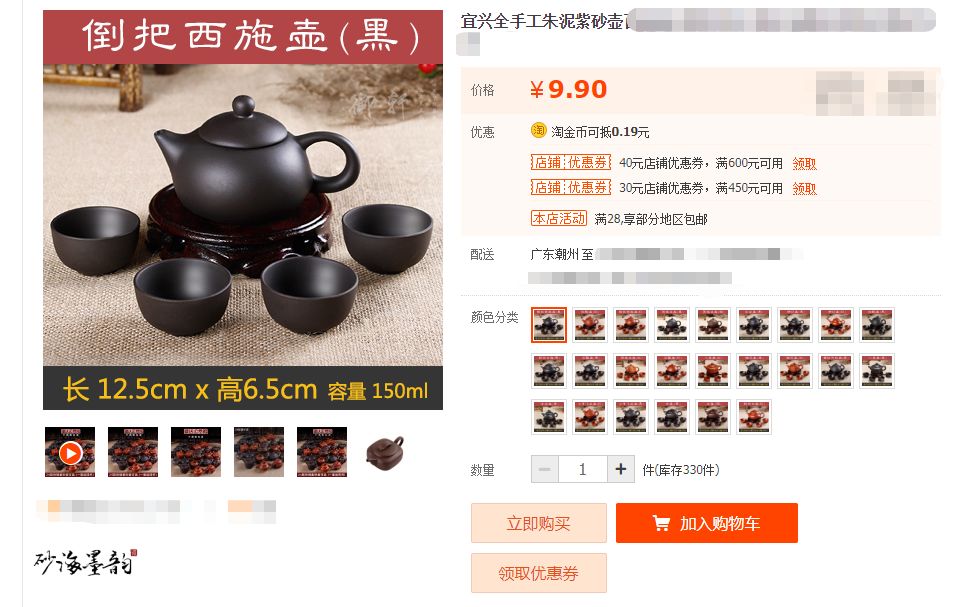View the single brown teapot thumbnail
The height and width of the screenshot is (607, 957).
tap(385, 452)
